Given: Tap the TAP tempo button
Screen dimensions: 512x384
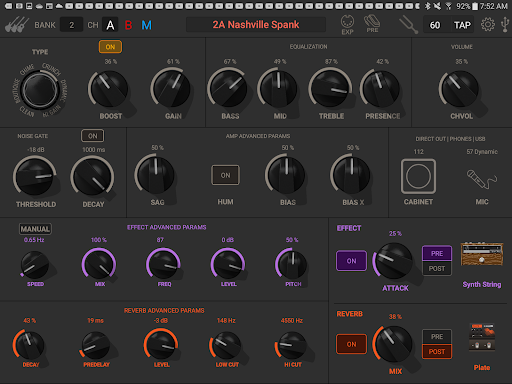Looking at the screenshot, I should tap(462, 25).
